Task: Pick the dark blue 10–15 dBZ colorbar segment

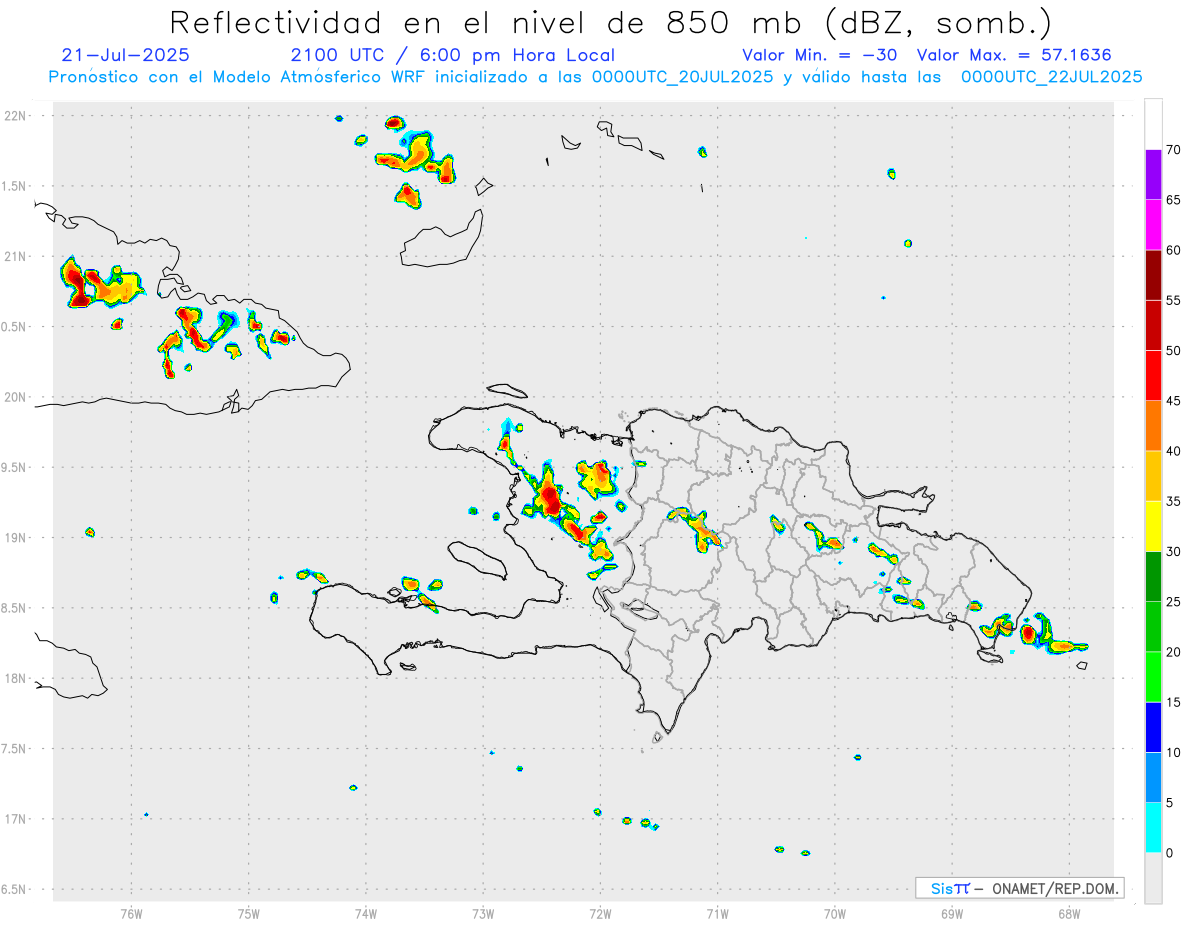Action: pyautogui.click(x=1153, y=727)
